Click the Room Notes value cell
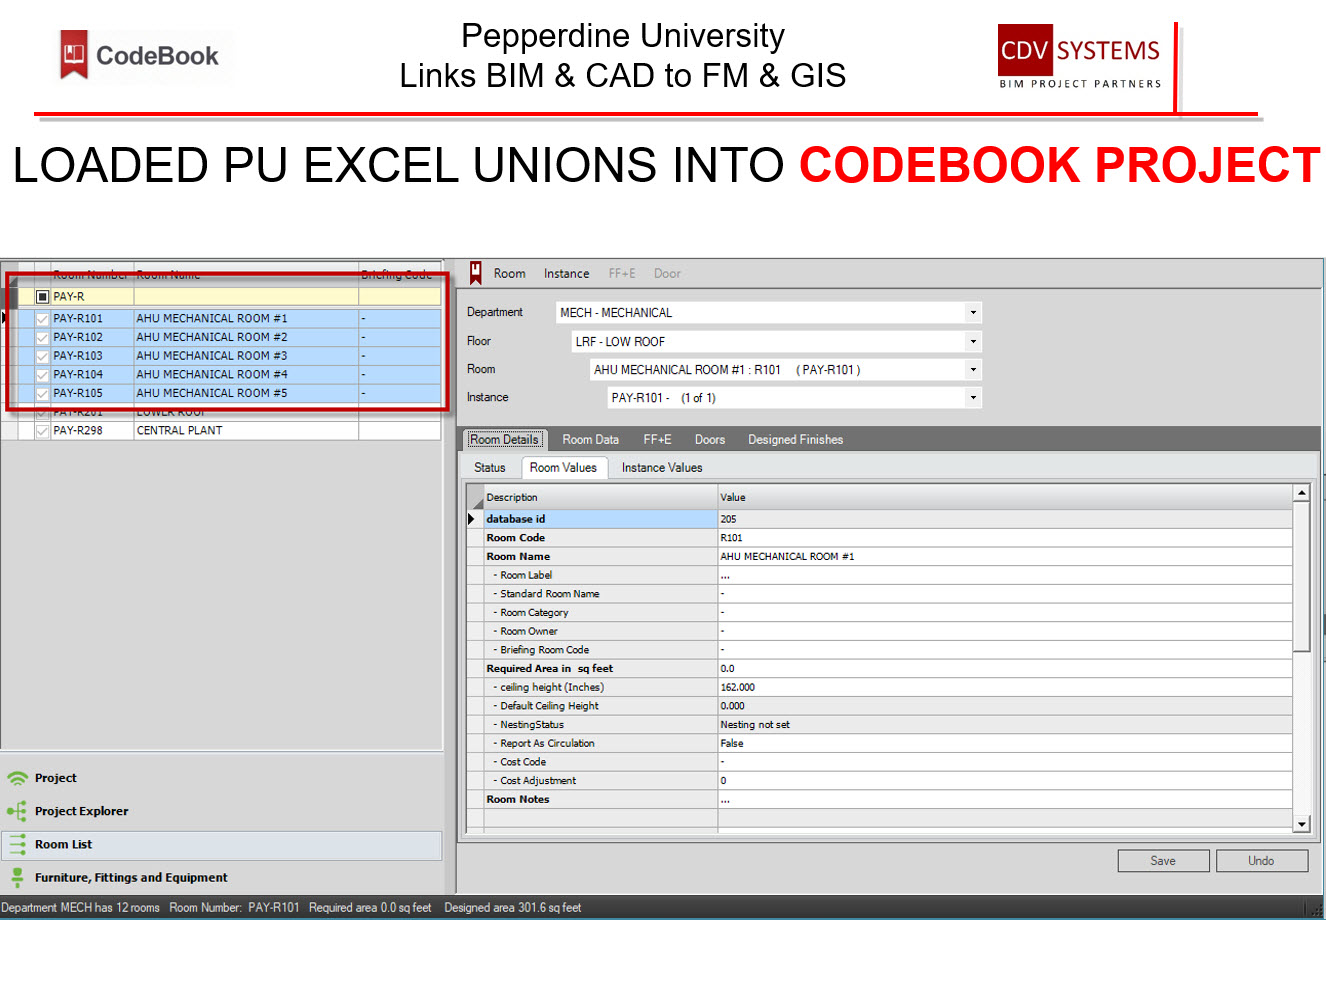This screenshot has width=1326, height=994. click(1004, 800)
